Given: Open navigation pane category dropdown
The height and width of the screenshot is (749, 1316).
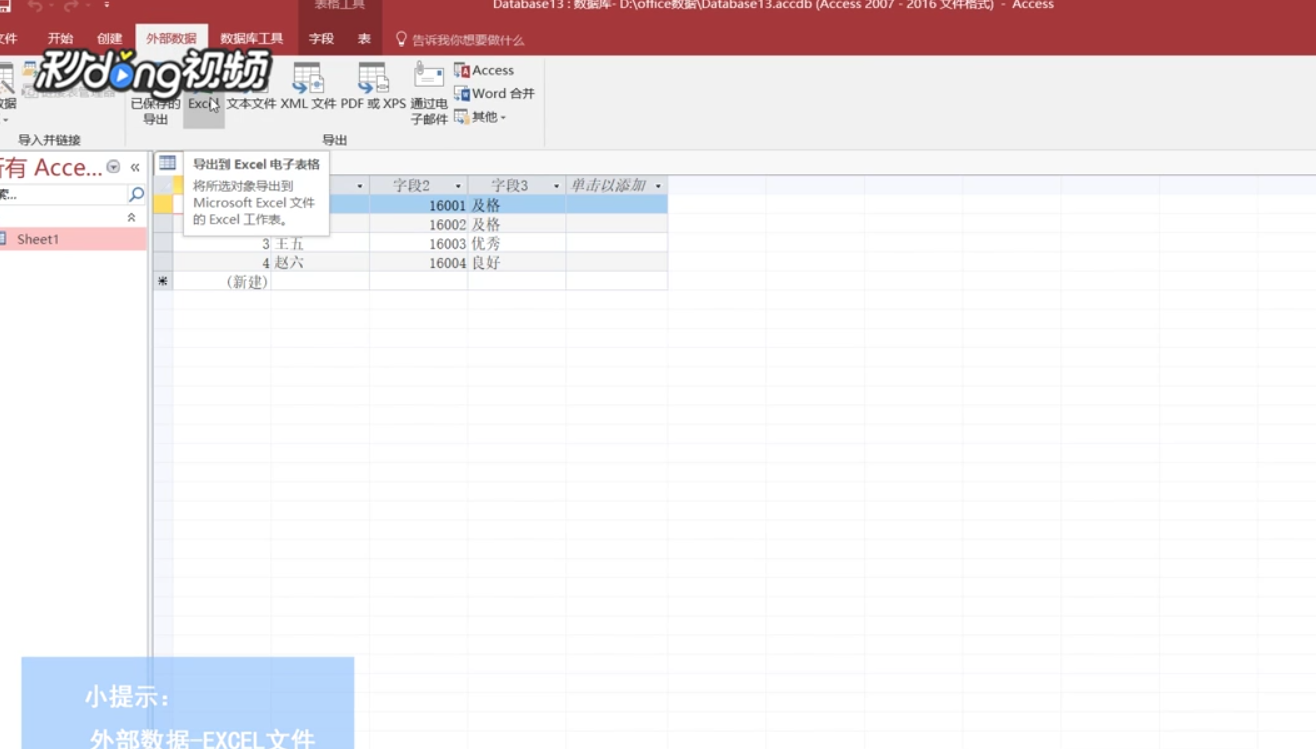Looking at the screenshot, I should [113, 167].
